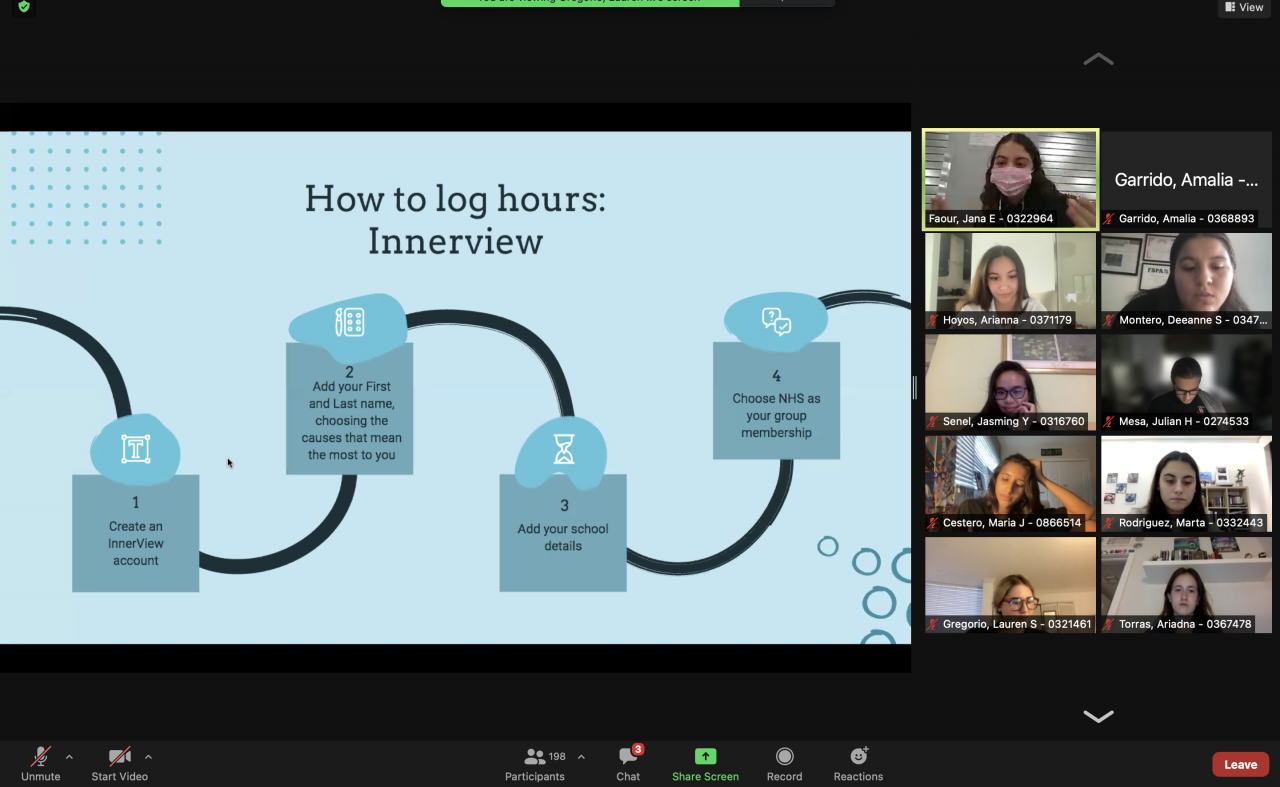The width and height of the screenshot is (1280, 787).
Task: Expand the arrow next to Participants
Action: coord(581,757)
